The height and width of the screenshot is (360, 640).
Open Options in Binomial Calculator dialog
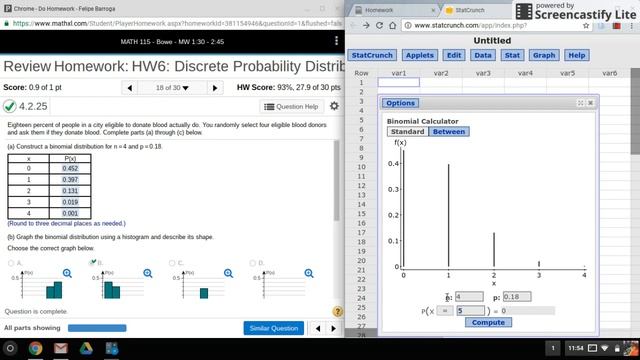tap(400, 103)
